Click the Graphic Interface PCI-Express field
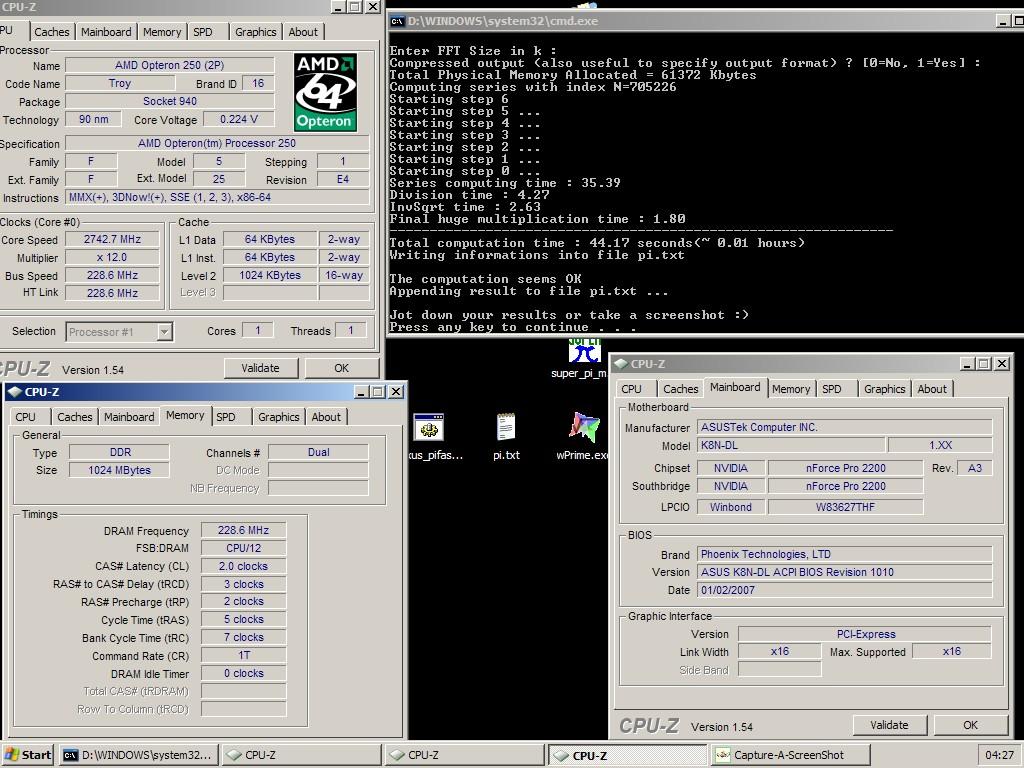 [x=865, y=634]
